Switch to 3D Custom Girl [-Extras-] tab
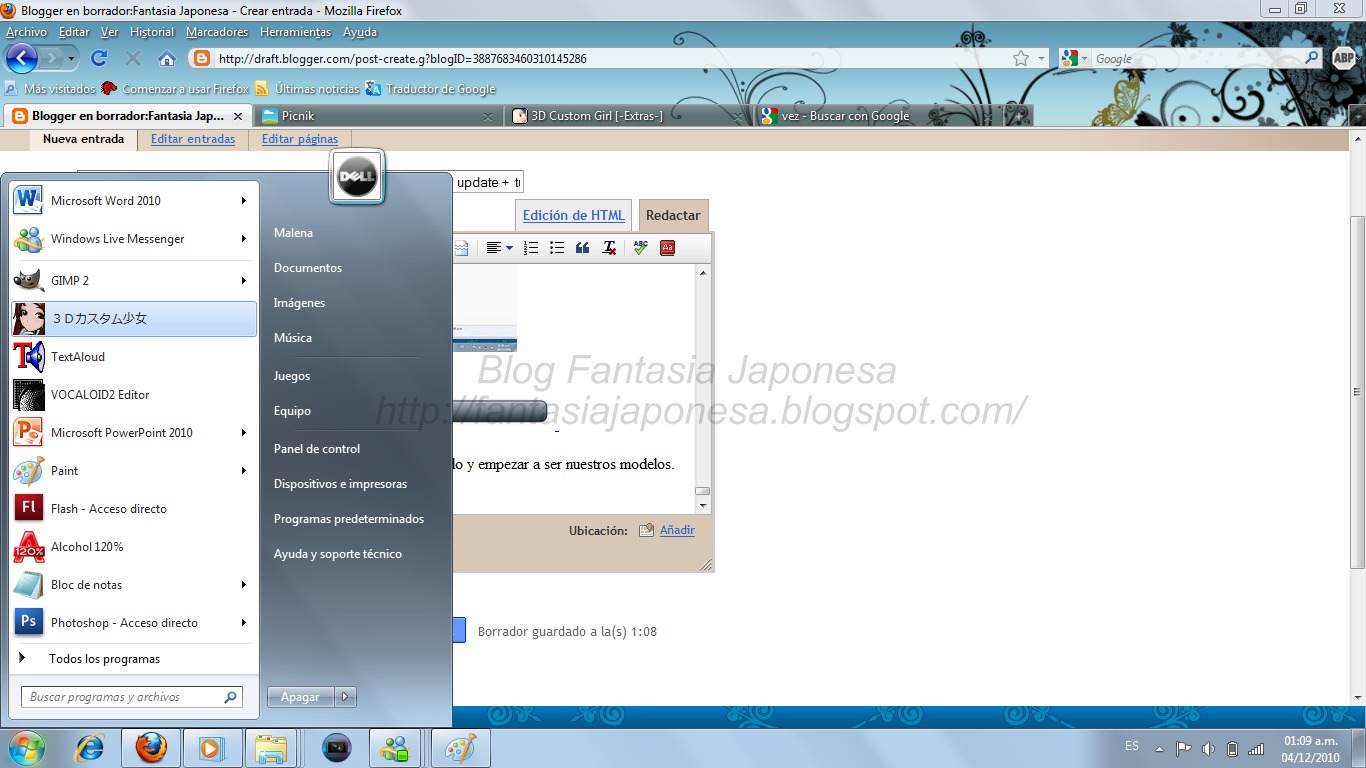 (628, 116)
